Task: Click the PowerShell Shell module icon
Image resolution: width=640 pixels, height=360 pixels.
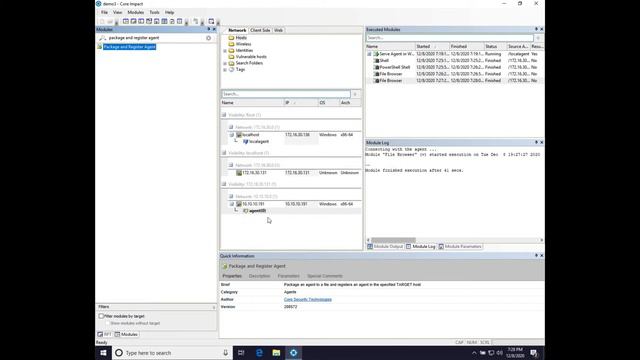Action: click(x=377, y=67)
